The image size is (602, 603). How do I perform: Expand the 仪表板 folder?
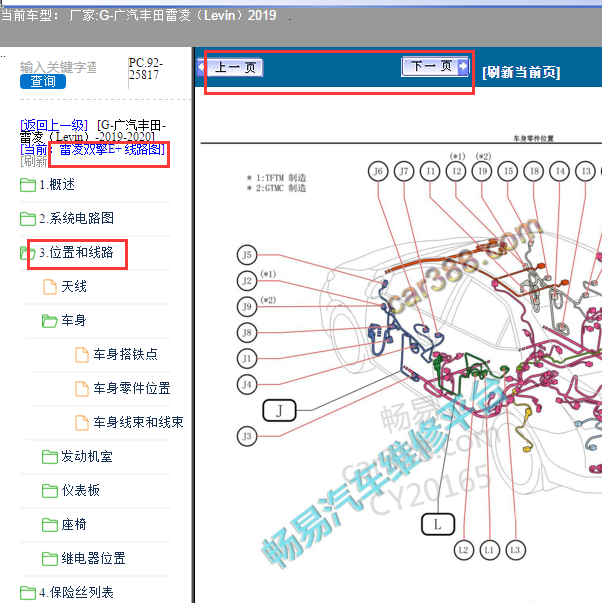pos(80,490)
